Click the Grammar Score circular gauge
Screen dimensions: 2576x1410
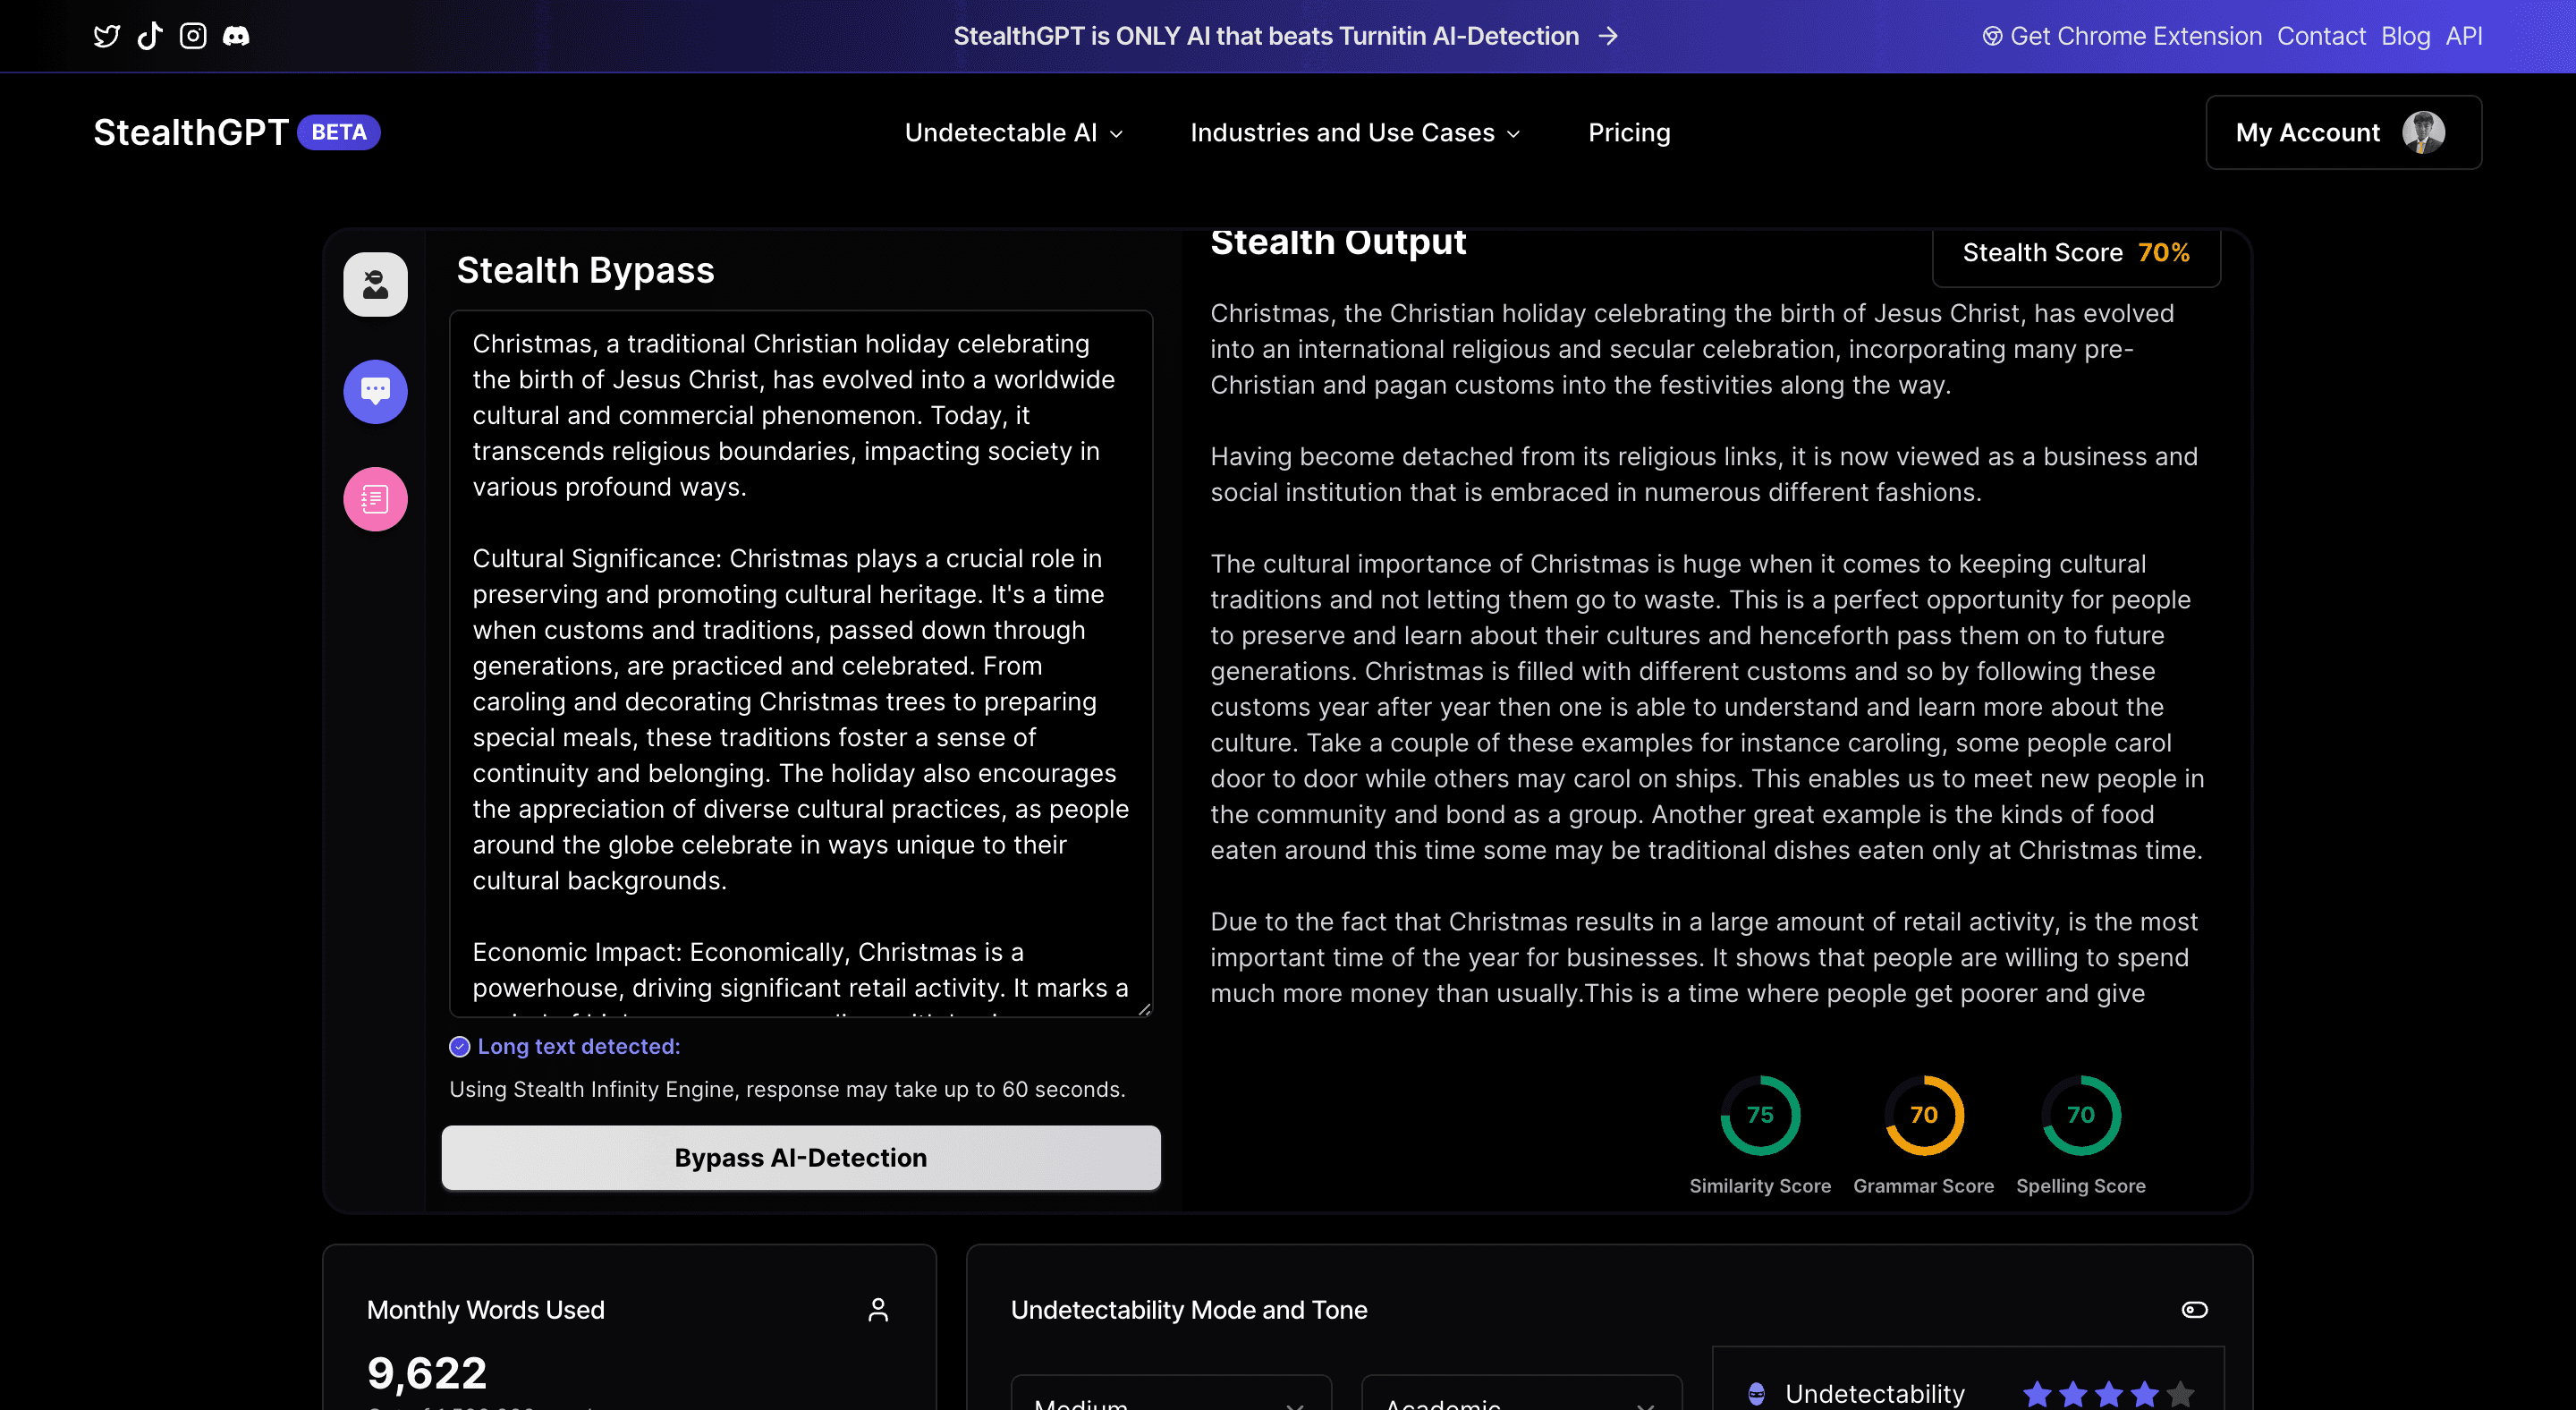(1923, 1114)
